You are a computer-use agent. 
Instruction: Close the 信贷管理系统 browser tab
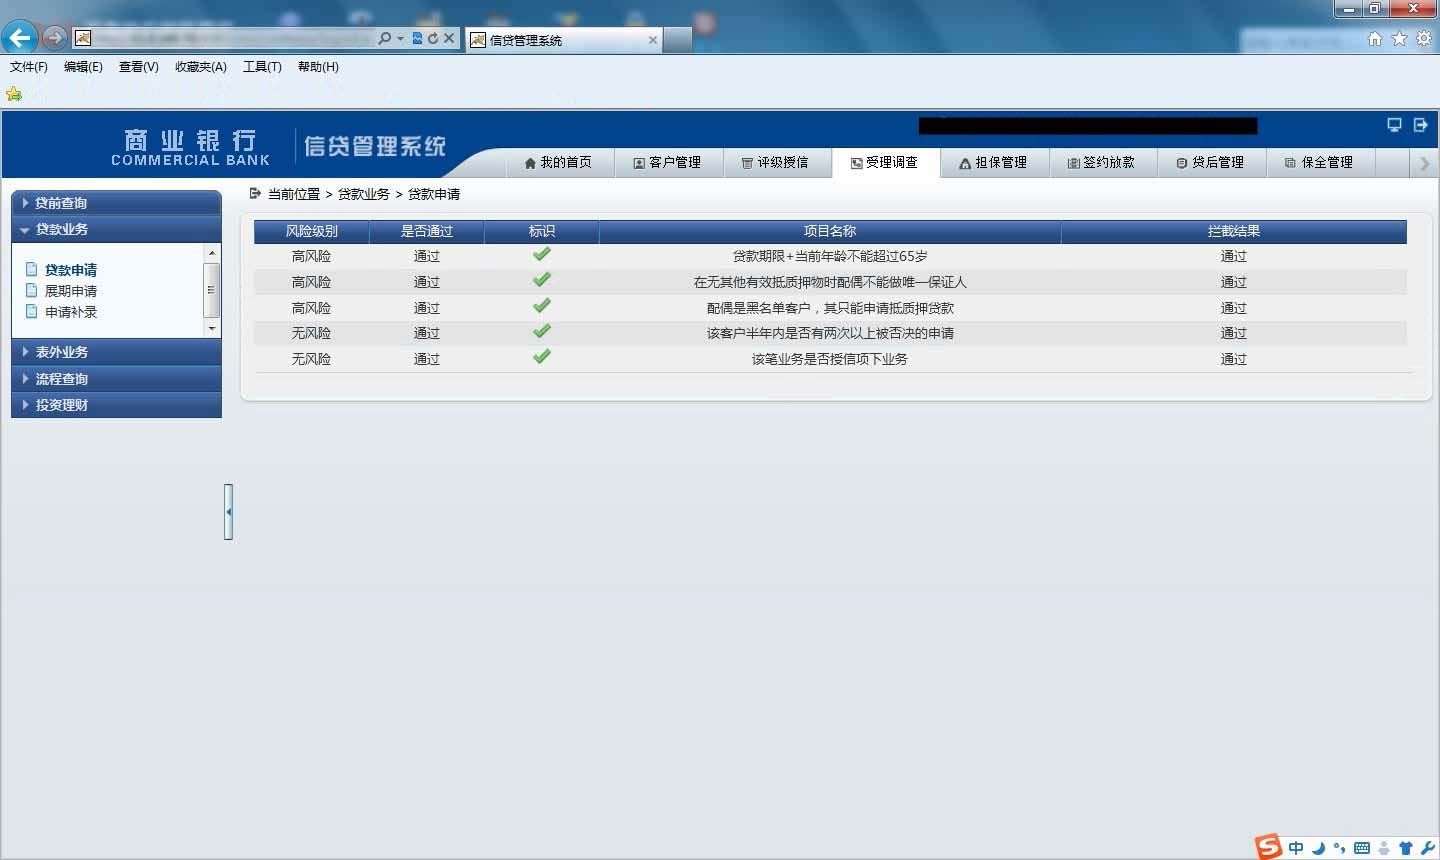[653, 40]
